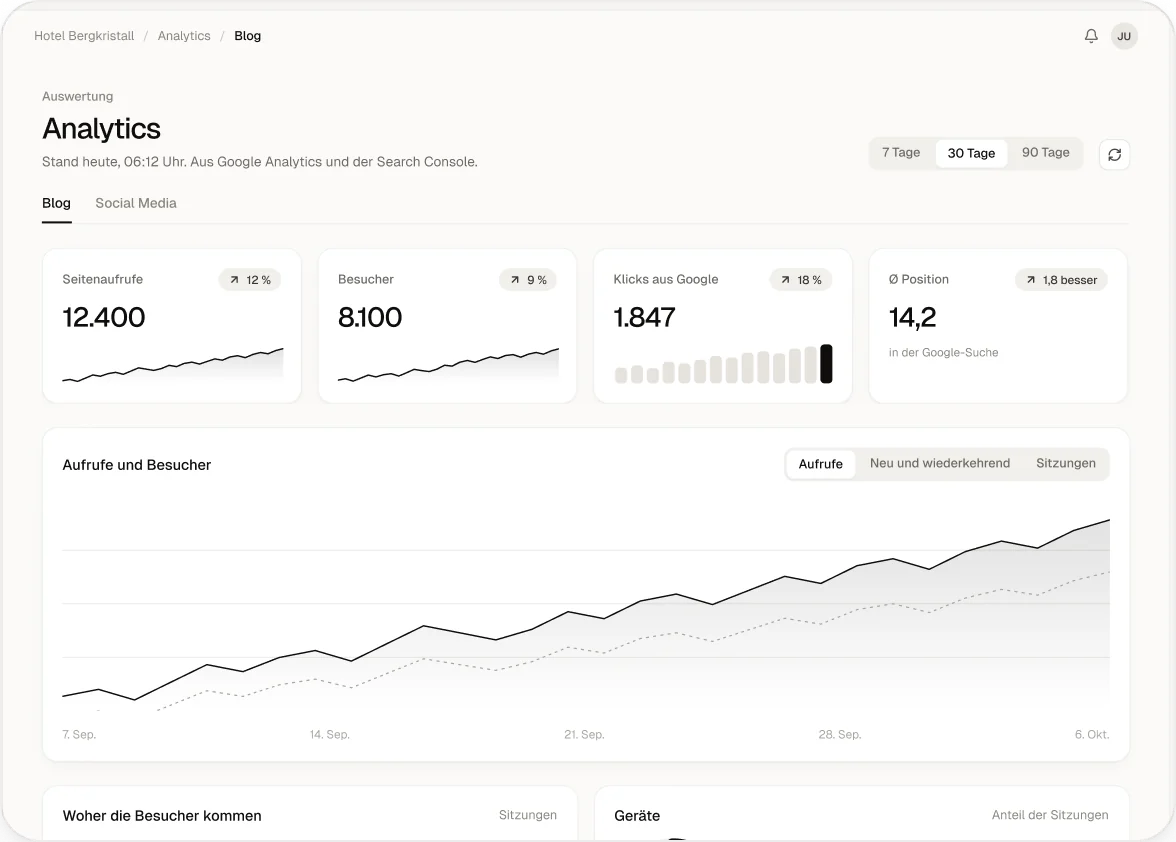This screenshot has height=842, width=1176.
Task: Switch chart to Sitzungen view
Action: point(1066,464)
